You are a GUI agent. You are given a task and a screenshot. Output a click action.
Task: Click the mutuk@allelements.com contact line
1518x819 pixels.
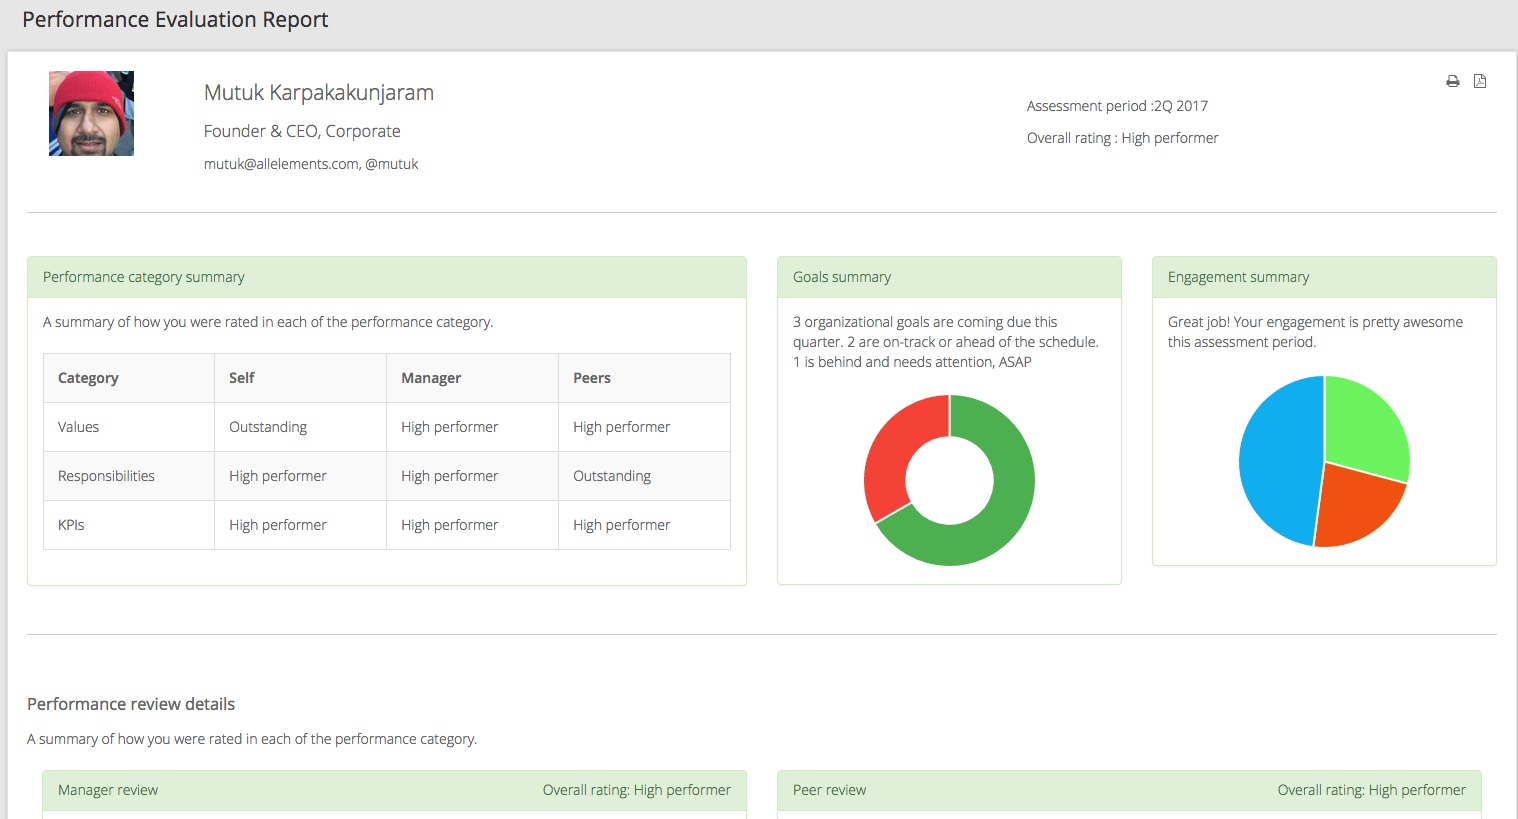(311, 164)
